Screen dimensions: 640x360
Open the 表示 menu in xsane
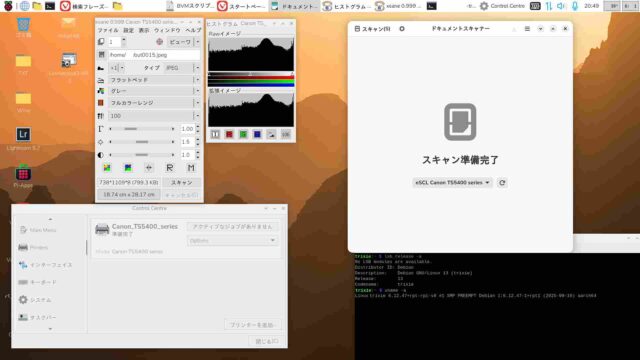tap(144, 30)
